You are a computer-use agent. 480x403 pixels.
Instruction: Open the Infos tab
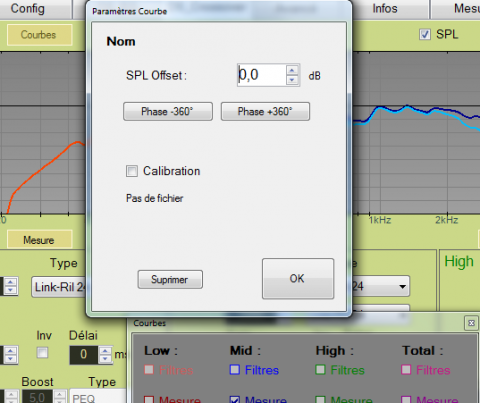[x=385, y=9]
